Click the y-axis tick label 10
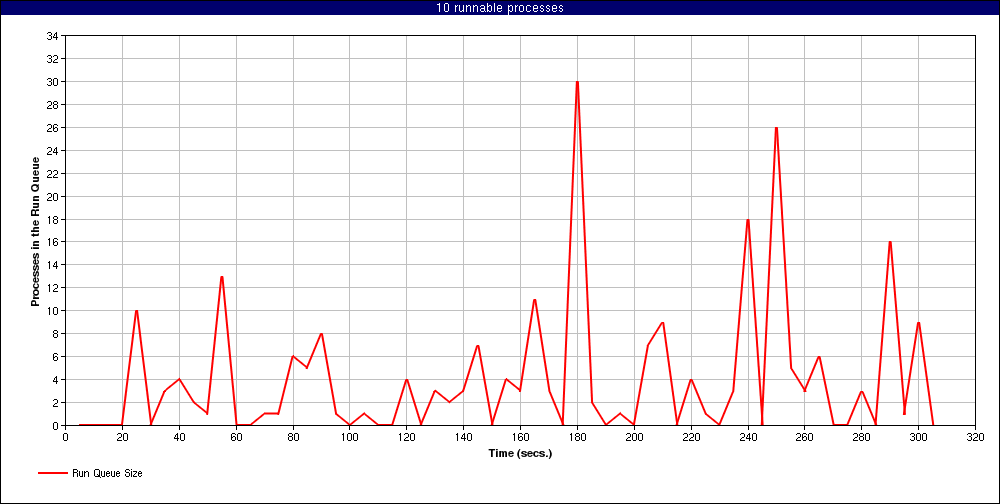This screenshot has width=1000, height=504. tap(53, 311)
